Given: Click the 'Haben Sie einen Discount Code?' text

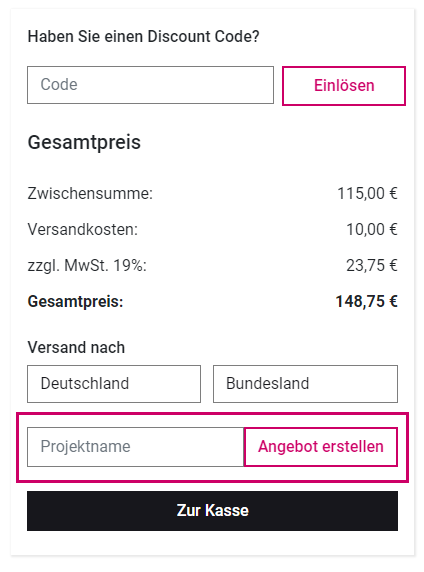Looking at the screenshot, I should click(143, 36).
